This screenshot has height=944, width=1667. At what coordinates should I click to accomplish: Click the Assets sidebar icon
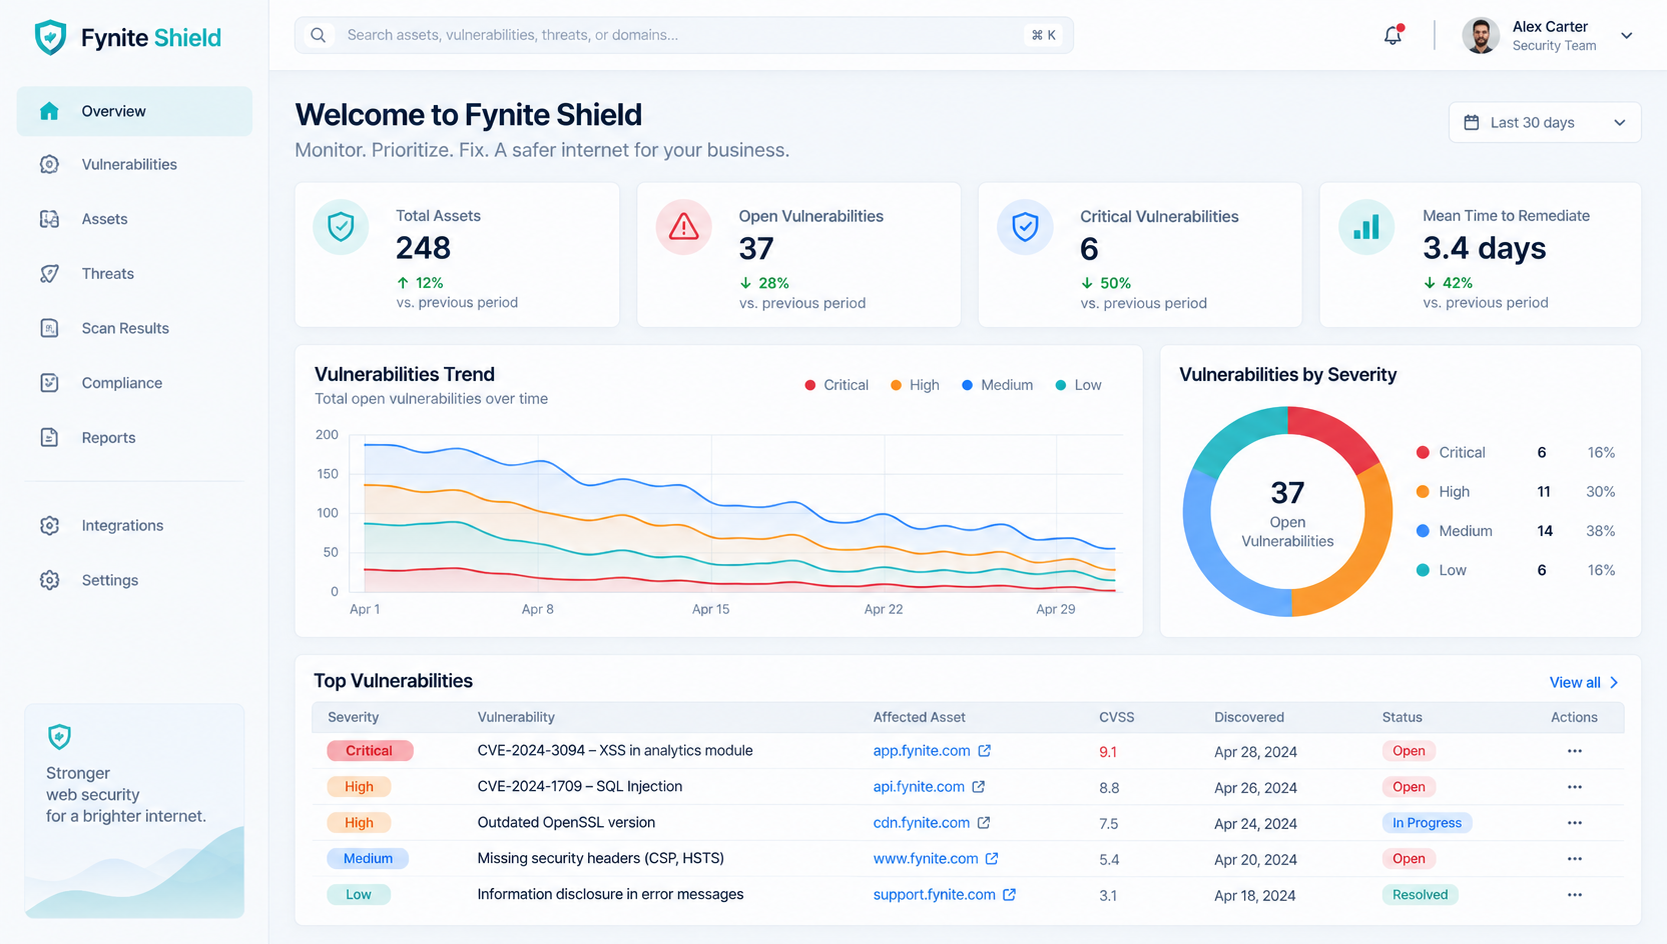(49, 219)
